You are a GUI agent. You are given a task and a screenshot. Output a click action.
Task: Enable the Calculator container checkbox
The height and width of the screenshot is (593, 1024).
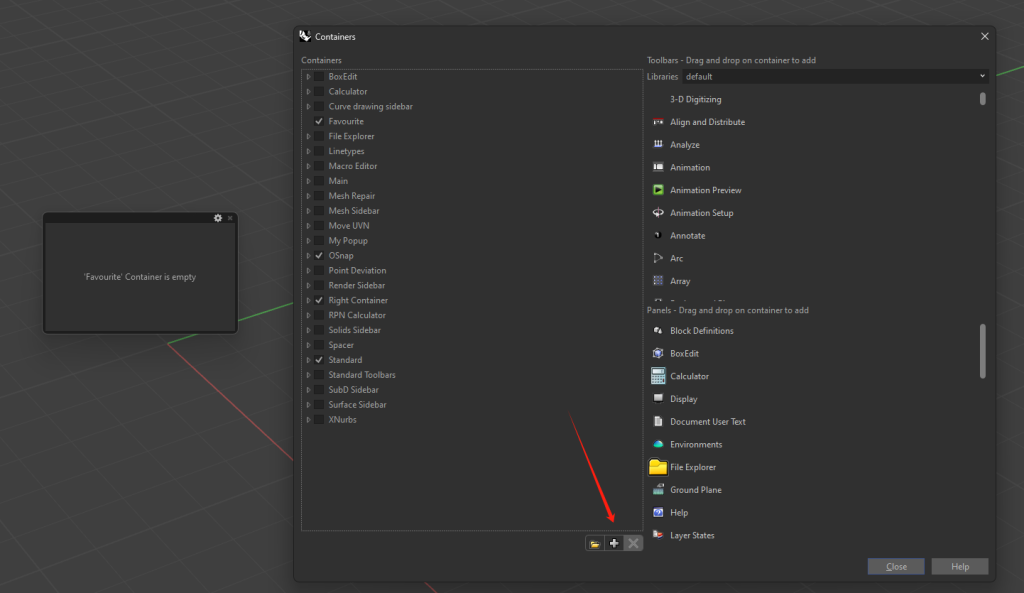tap(319, 91)
